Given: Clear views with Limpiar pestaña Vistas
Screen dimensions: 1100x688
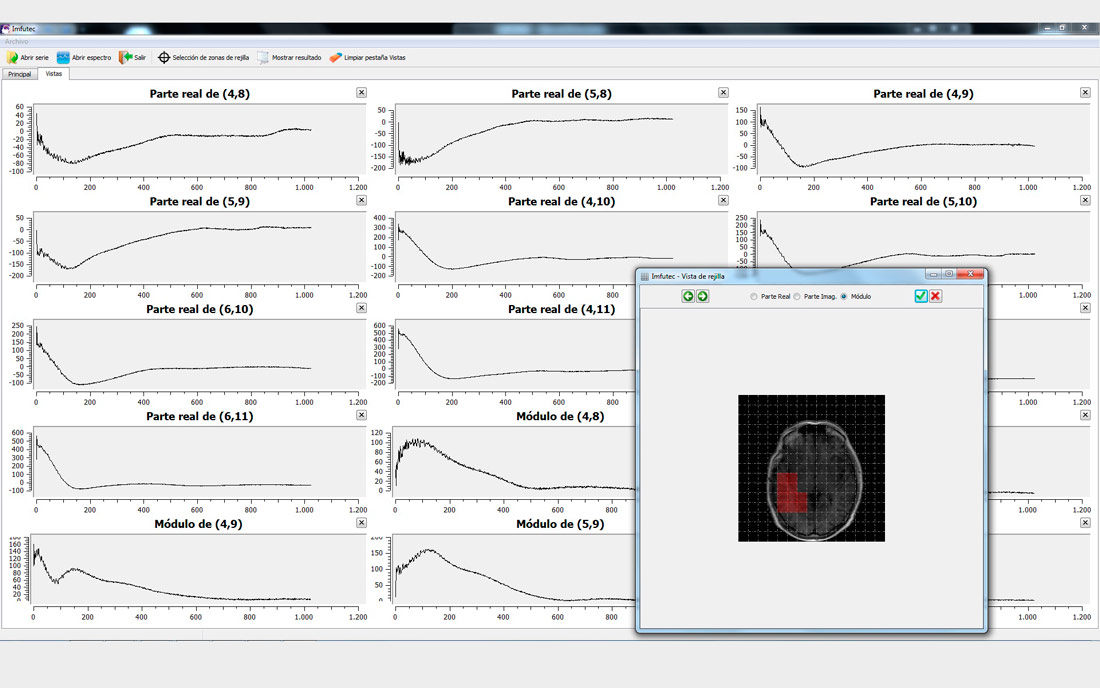Looking at the screenshot, I should [x=336, y=58].
